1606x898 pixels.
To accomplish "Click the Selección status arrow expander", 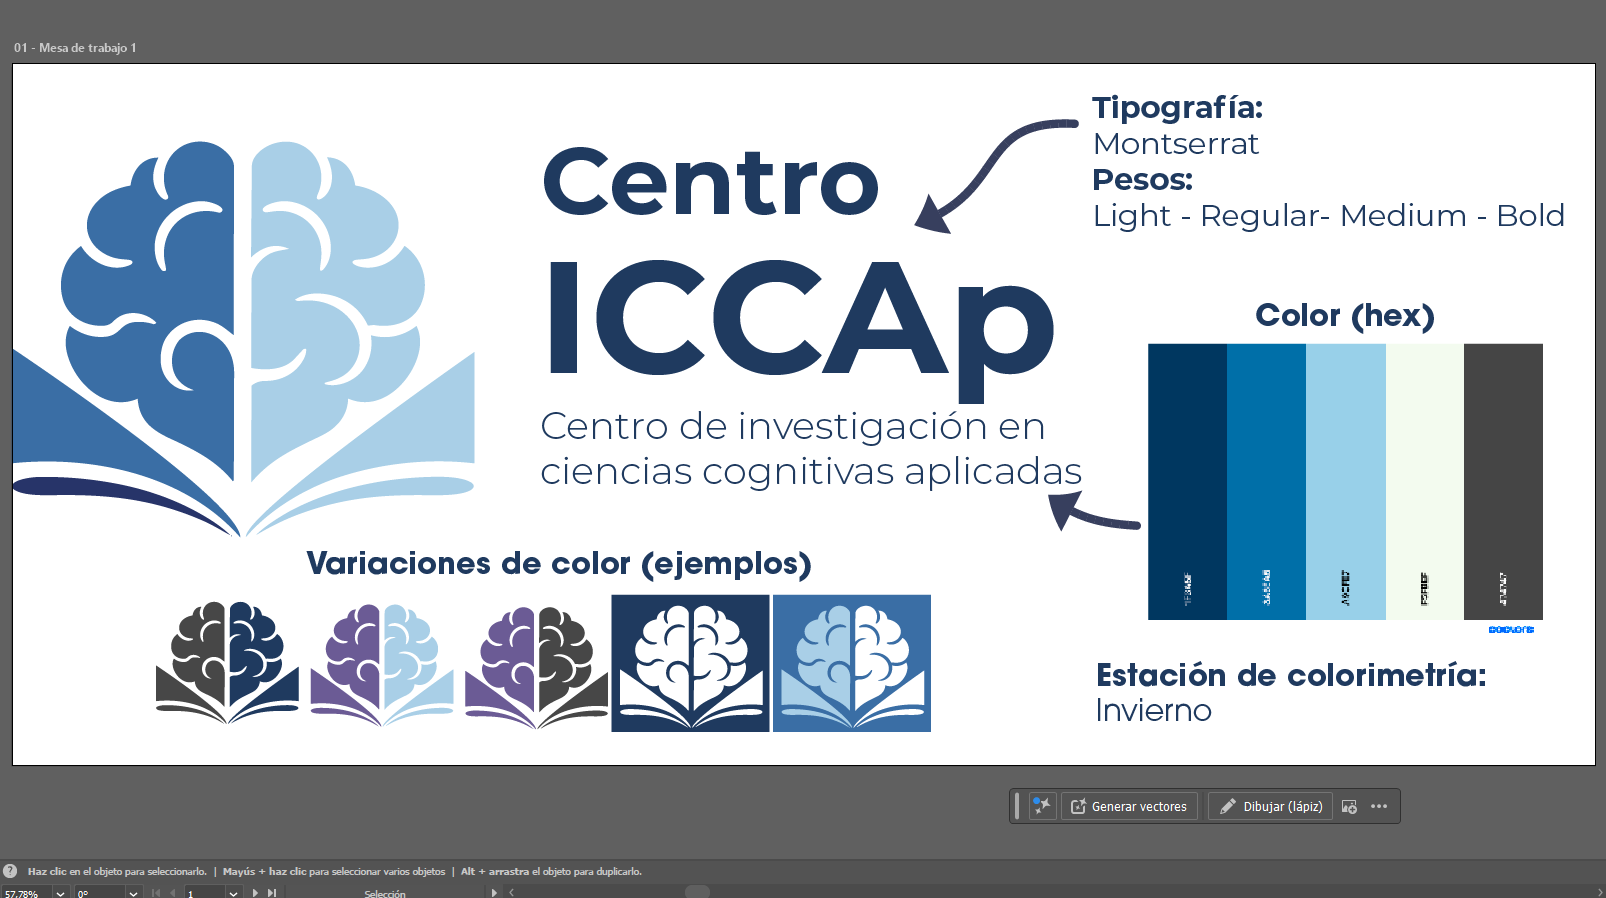I will tap(494, 893).
